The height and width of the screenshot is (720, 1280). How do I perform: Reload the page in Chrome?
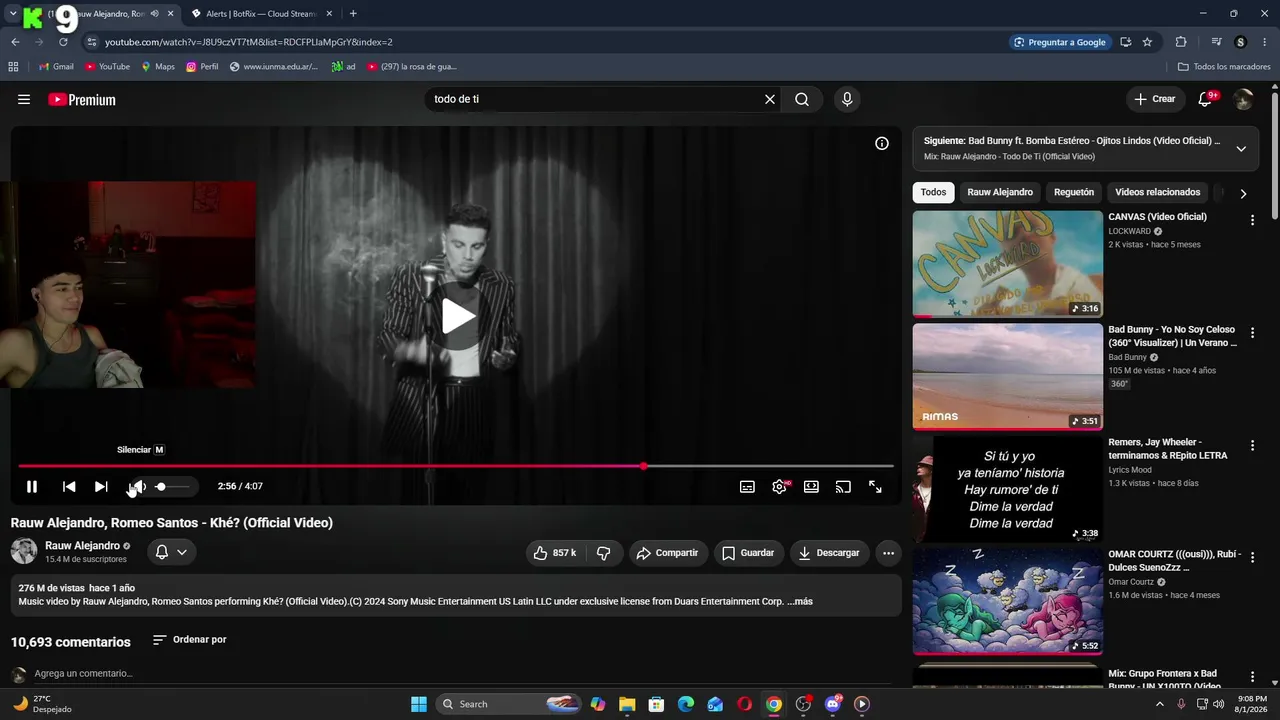click(x=63, y=42)
